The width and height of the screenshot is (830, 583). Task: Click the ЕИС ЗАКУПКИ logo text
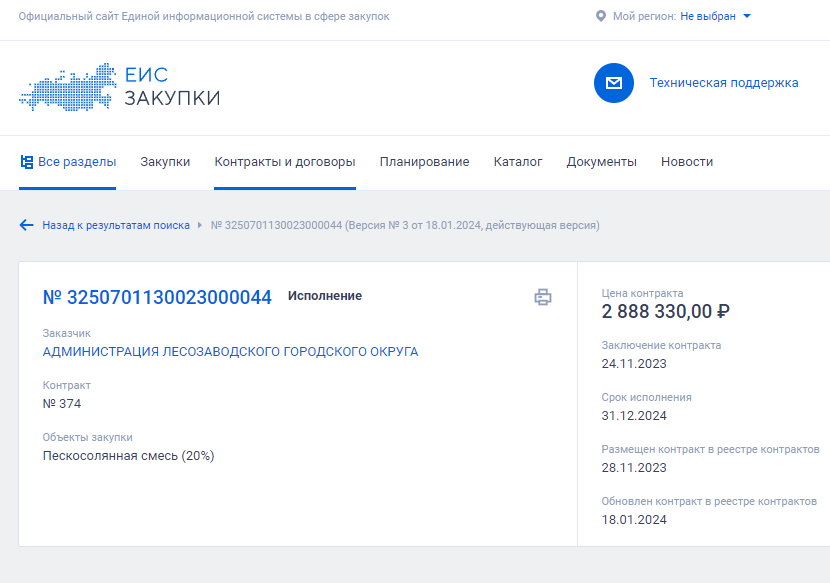(172, 87)
